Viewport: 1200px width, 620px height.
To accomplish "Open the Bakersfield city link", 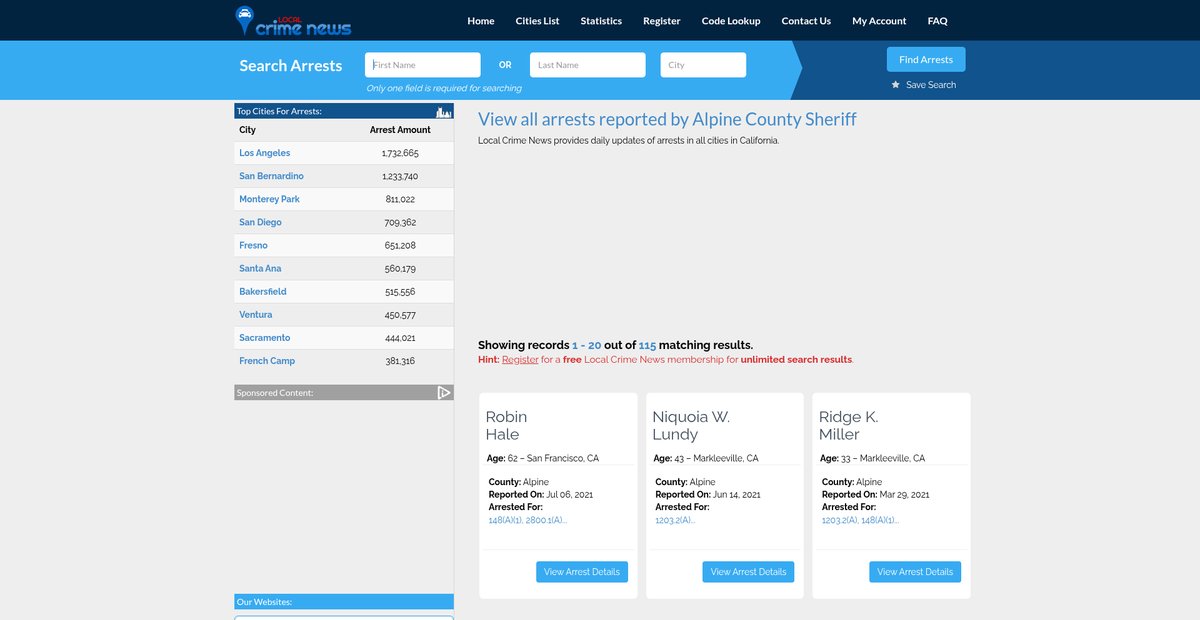I will 263,291.
